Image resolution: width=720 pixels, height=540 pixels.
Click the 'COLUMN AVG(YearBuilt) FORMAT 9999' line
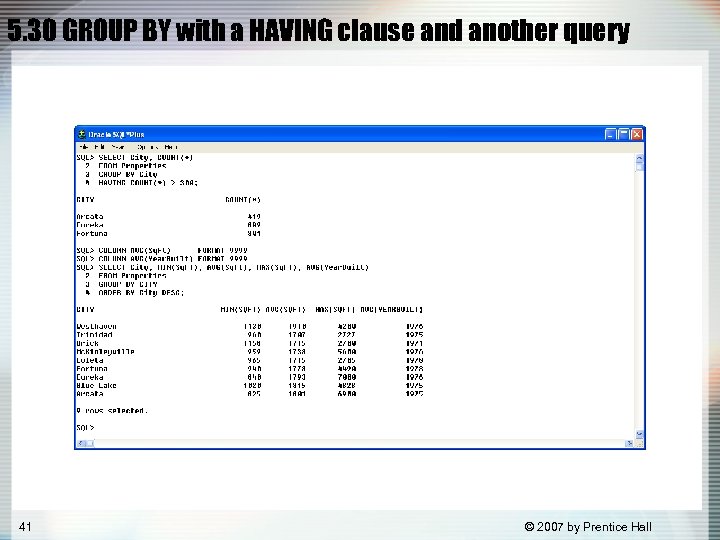[x=173, y=259]
